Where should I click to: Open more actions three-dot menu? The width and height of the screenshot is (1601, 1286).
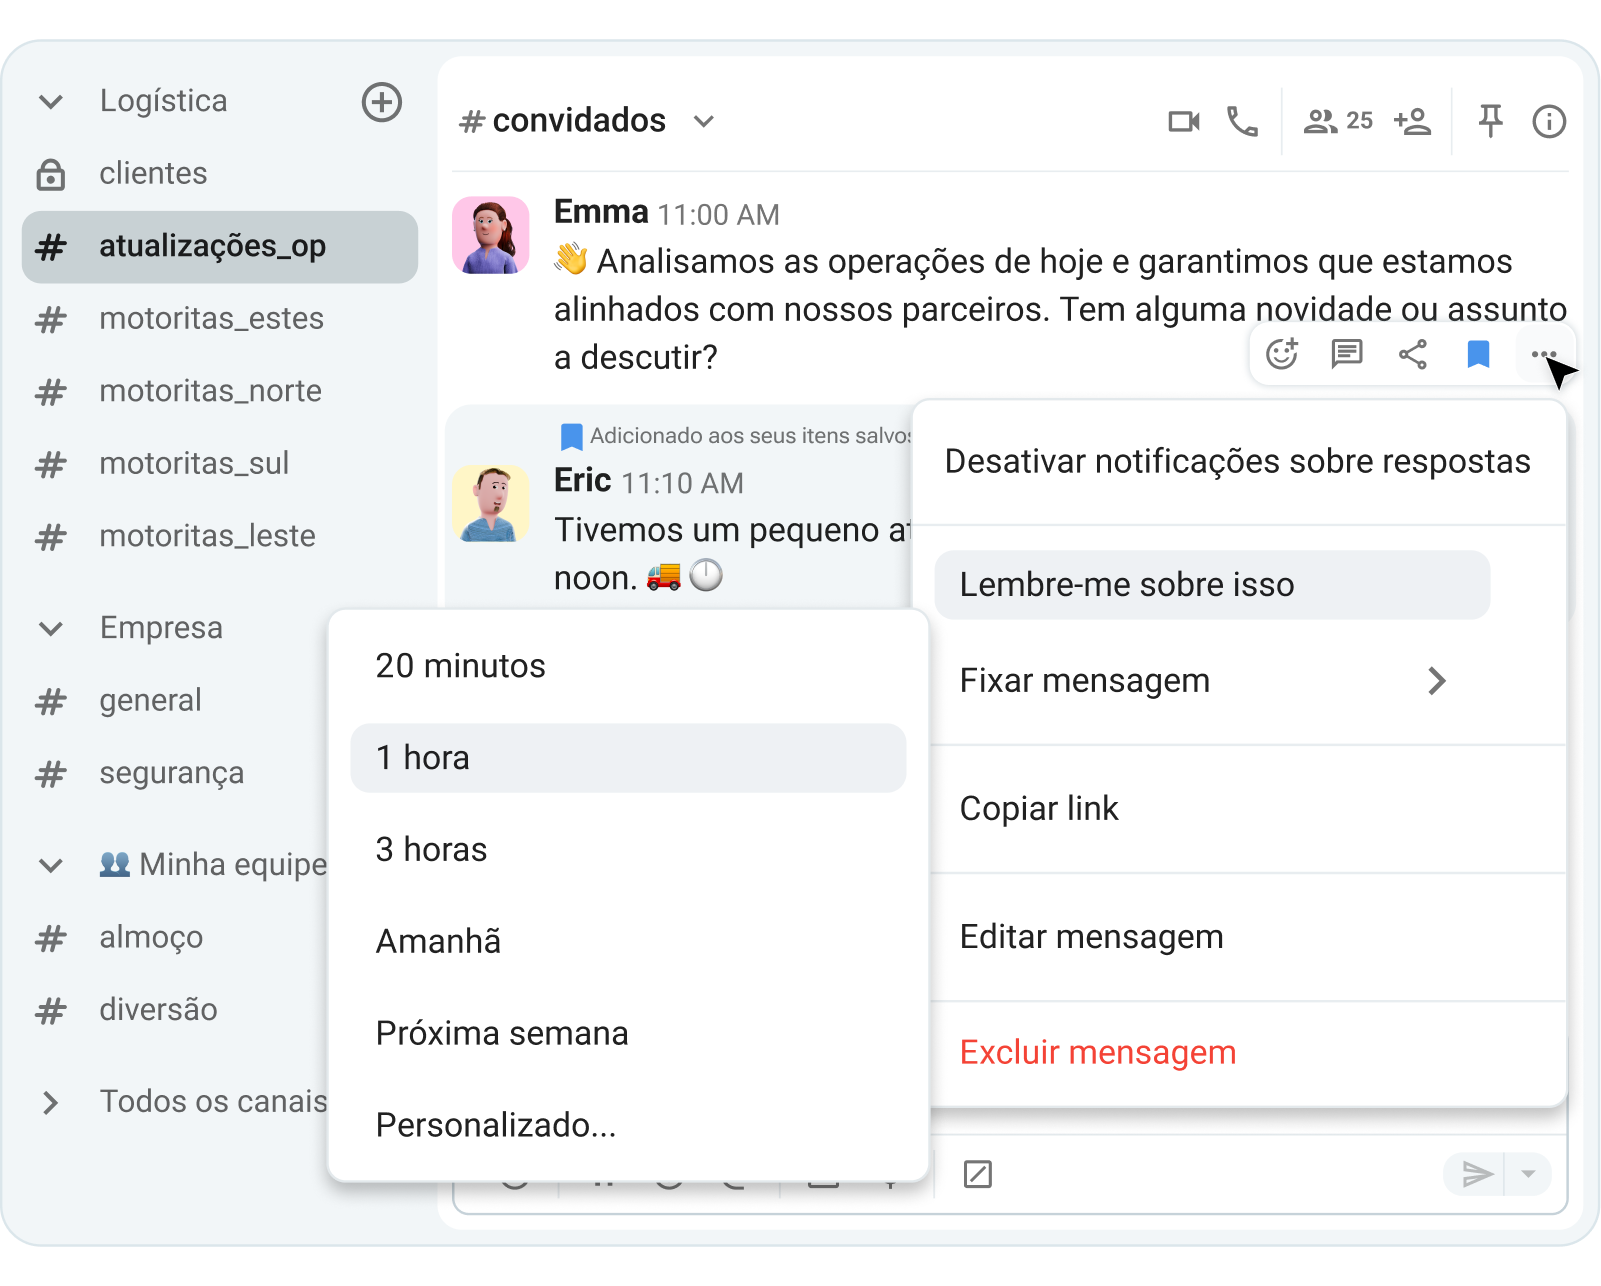click(1544, 354)
